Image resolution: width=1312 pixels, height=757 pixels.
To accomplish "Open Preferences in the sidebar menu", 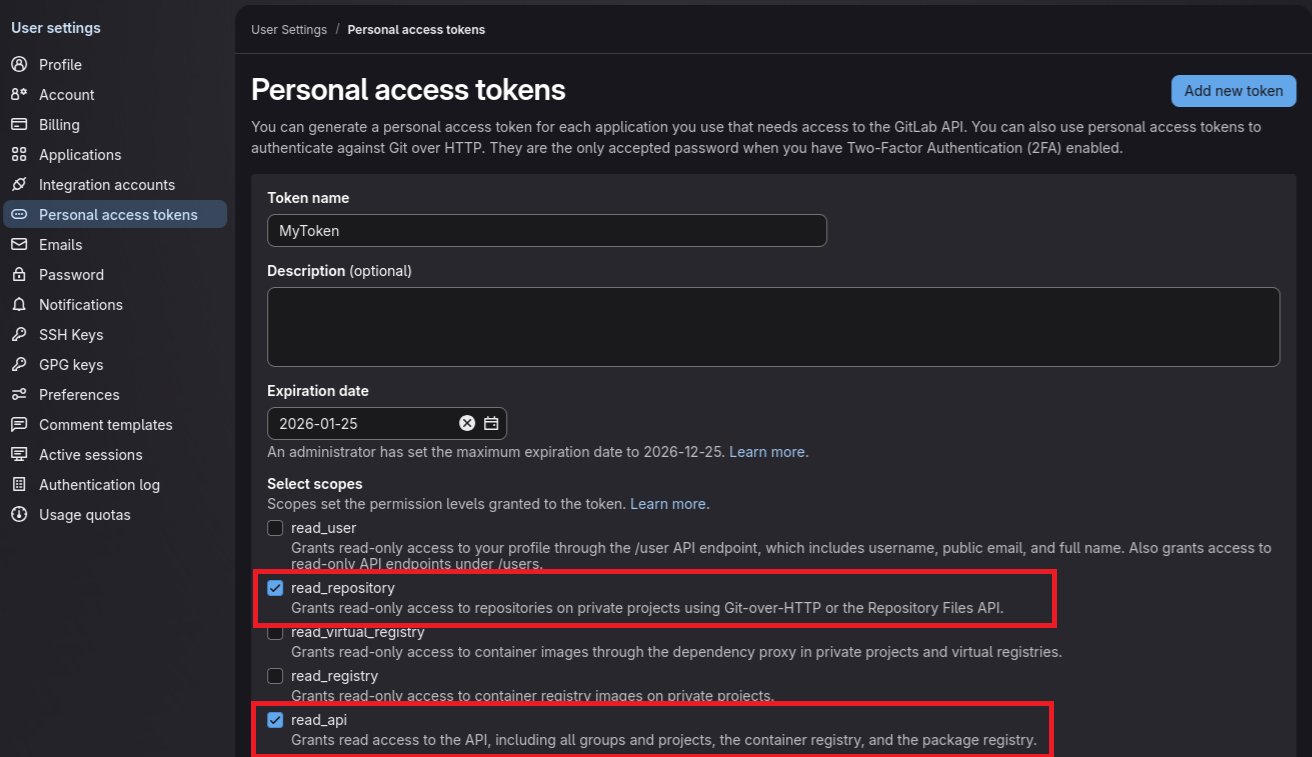I will click(79, 394).
